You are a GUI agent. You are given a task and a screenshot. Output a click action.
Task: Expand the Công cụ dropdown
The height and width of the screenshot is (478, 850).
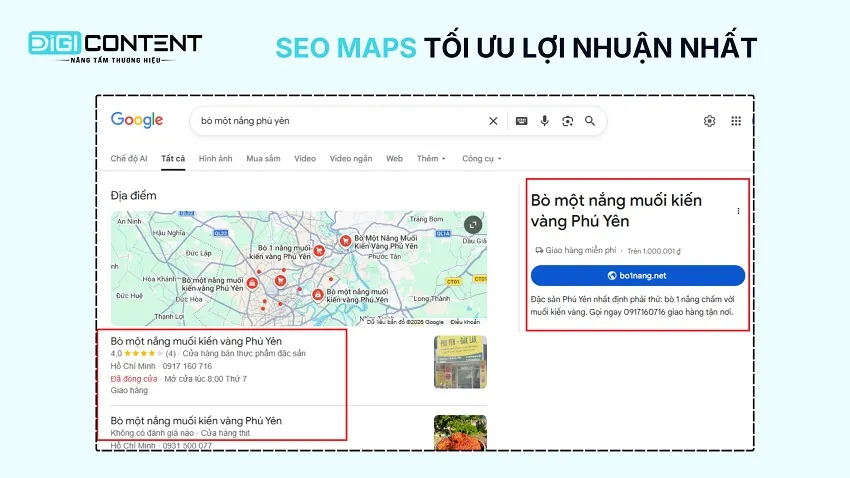[481, 158]
